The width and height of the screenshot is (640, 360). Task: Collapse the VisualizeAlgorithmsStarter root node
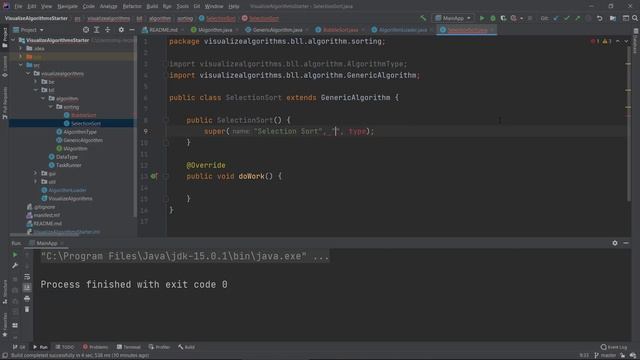[13, 40]
